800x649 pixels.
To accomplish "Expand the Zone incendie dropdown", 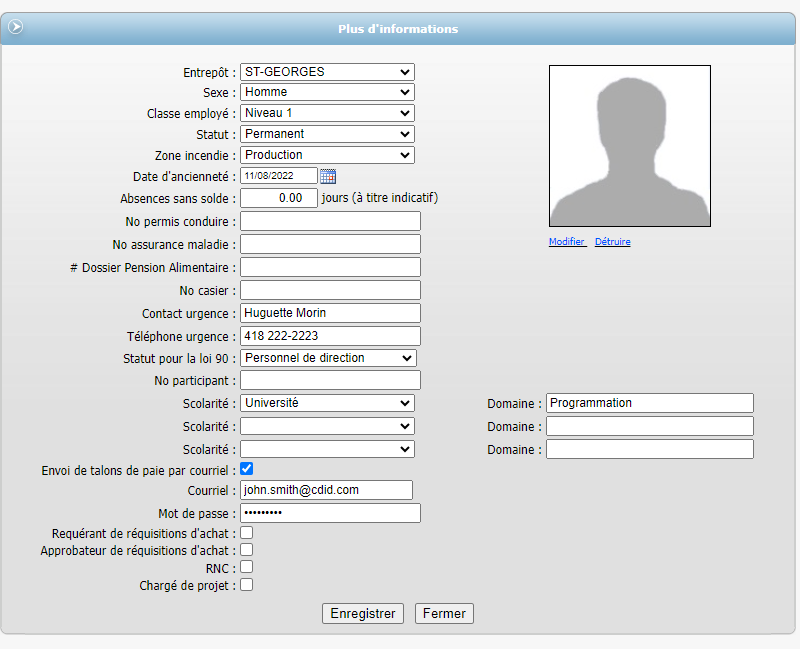I will tap(328, 155).
